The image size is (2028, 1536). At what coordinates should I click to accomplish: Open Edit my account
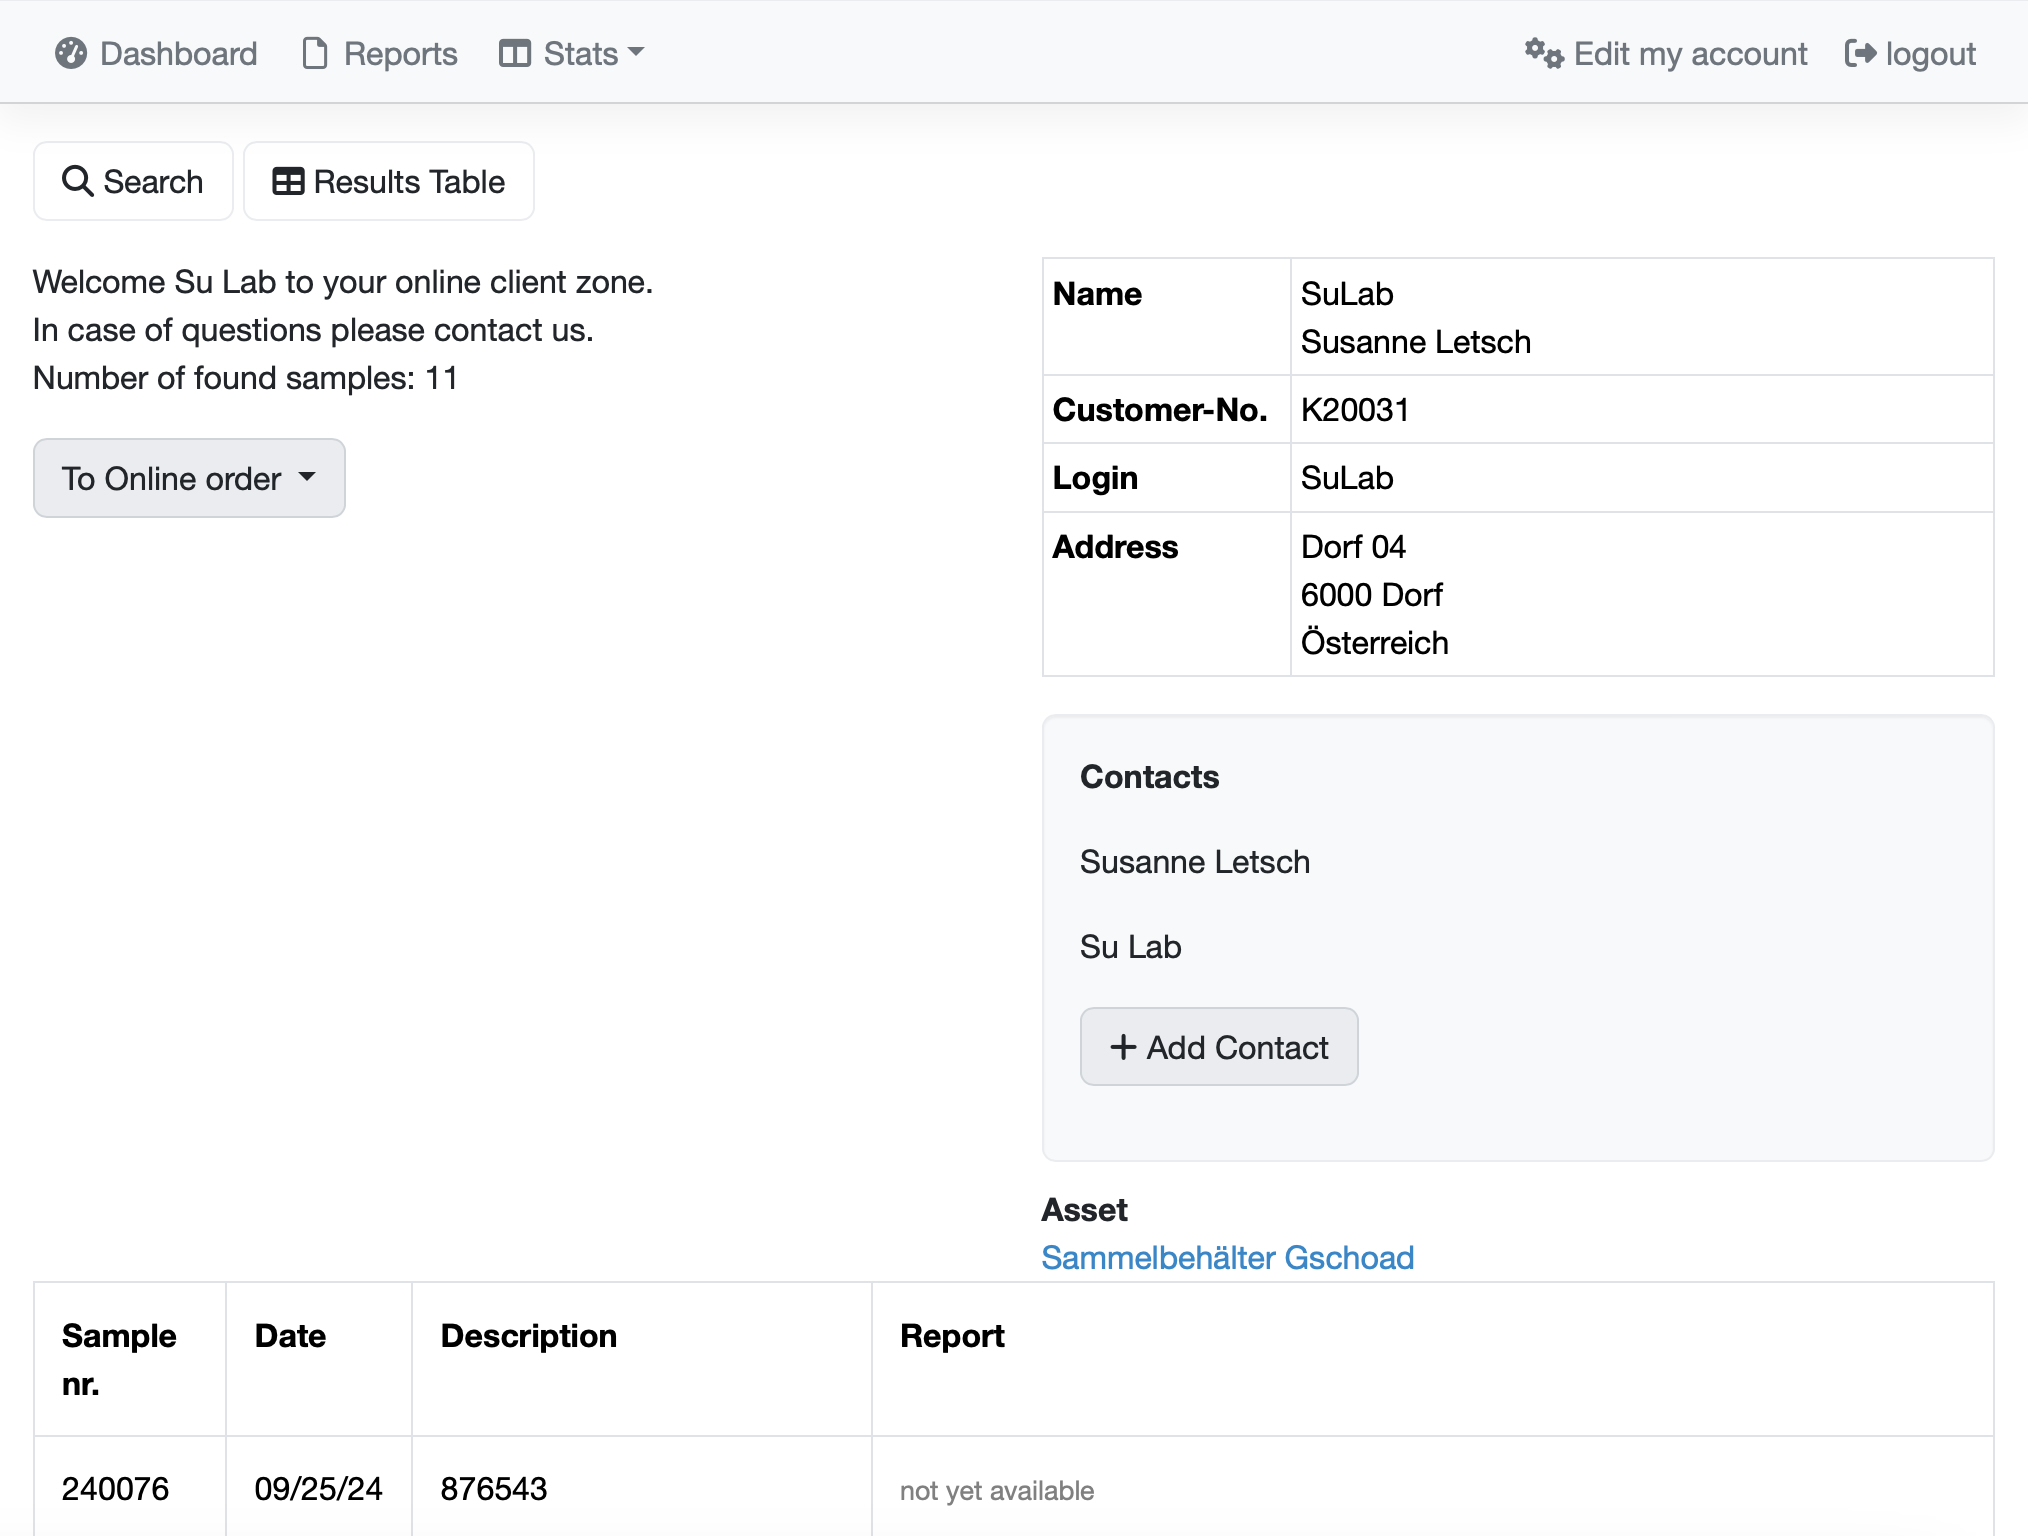point(1690,53)
